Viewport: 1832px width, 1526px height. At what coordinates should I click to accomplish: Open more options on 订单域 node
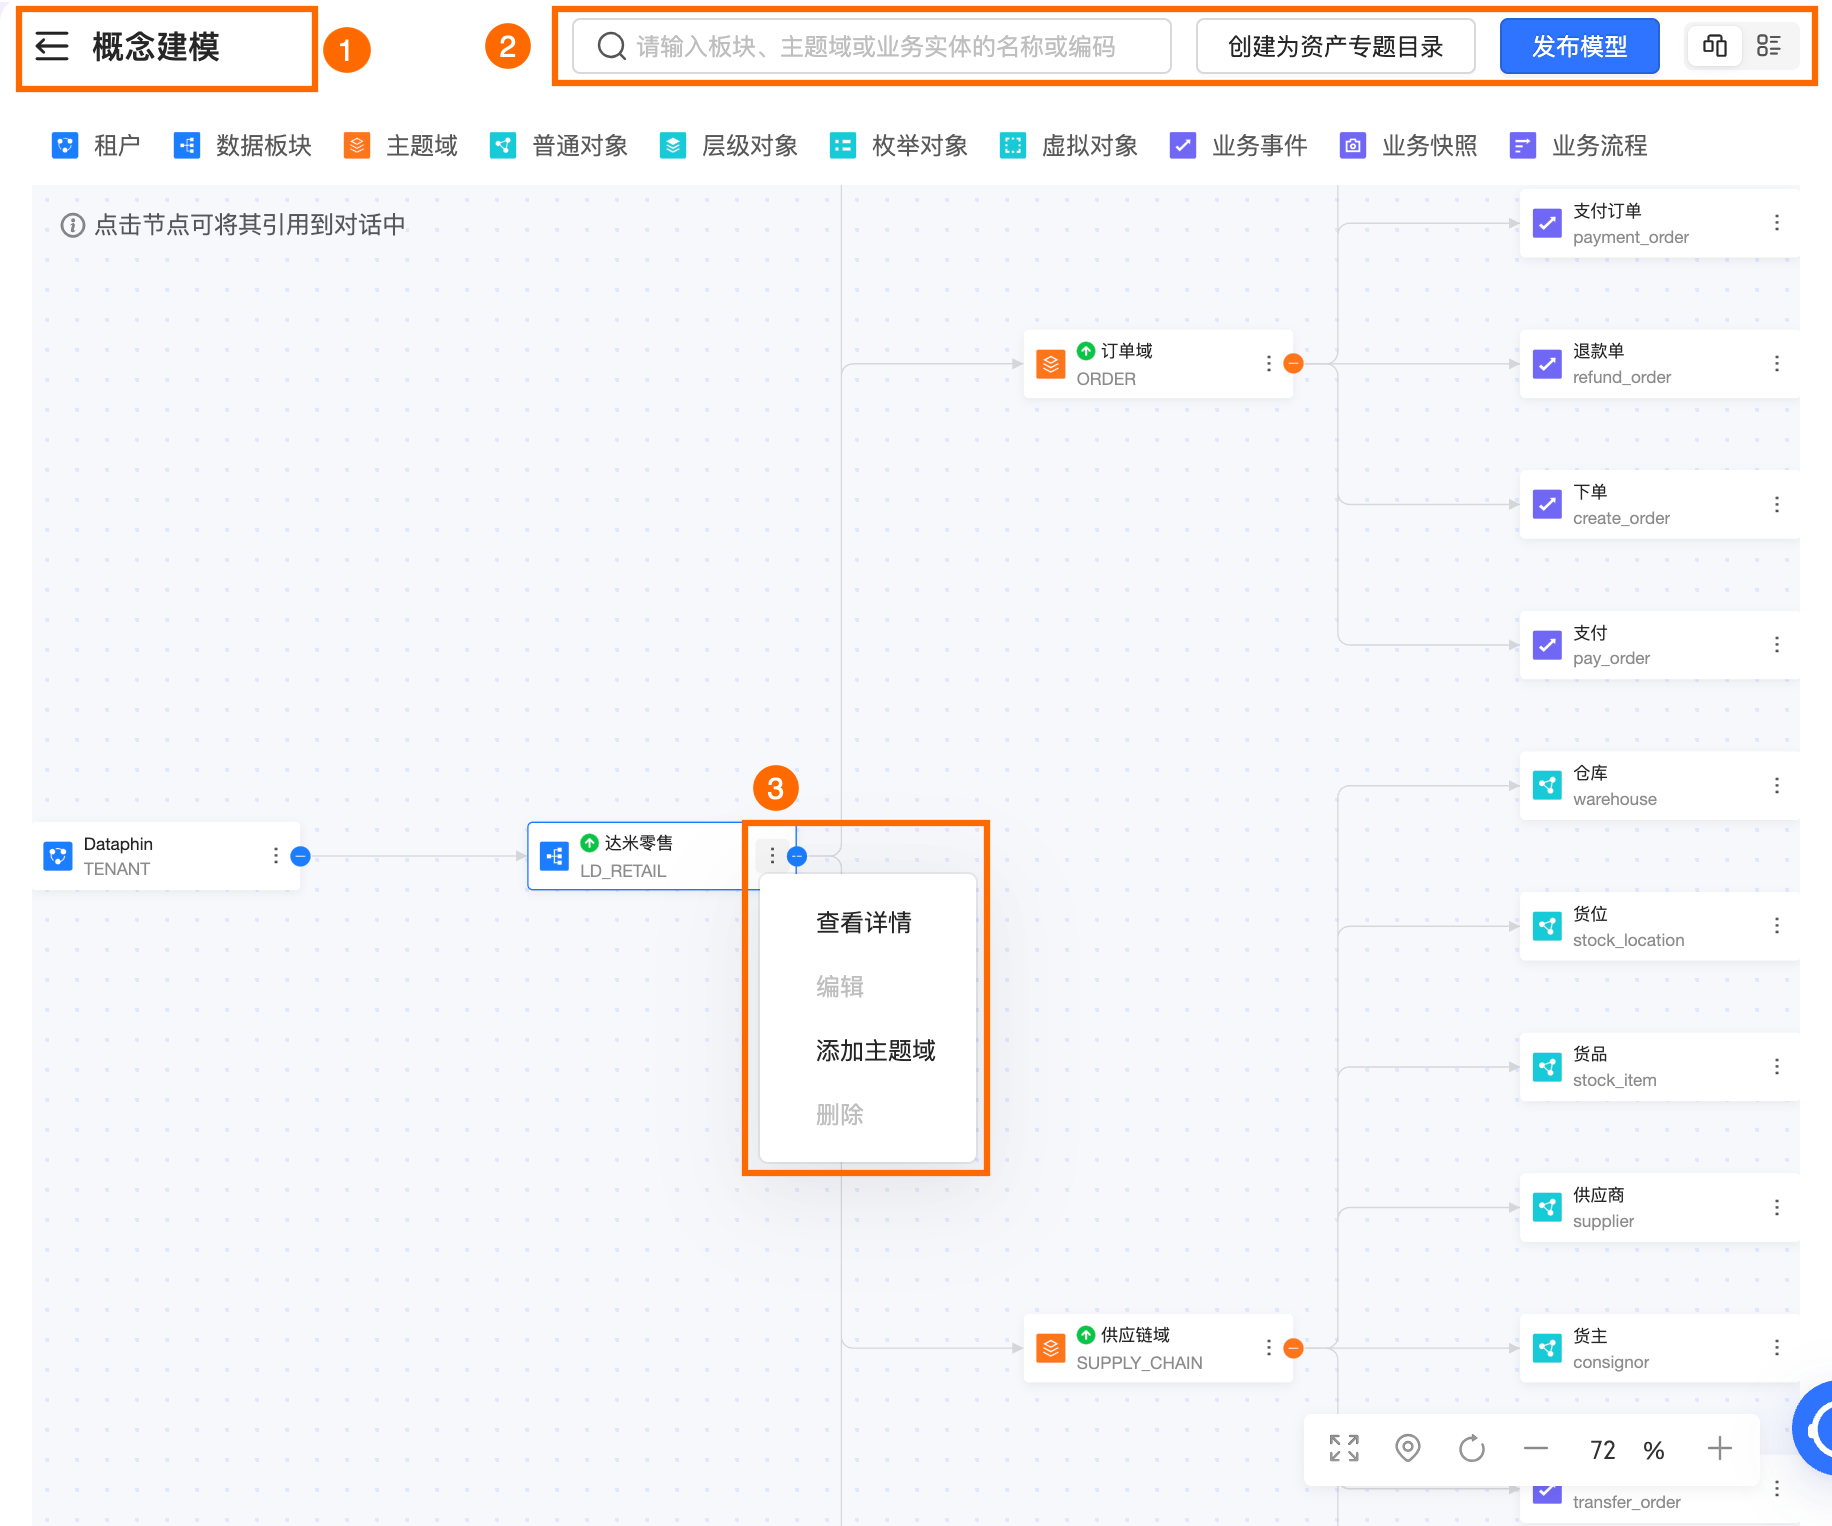pos(1269,364)
